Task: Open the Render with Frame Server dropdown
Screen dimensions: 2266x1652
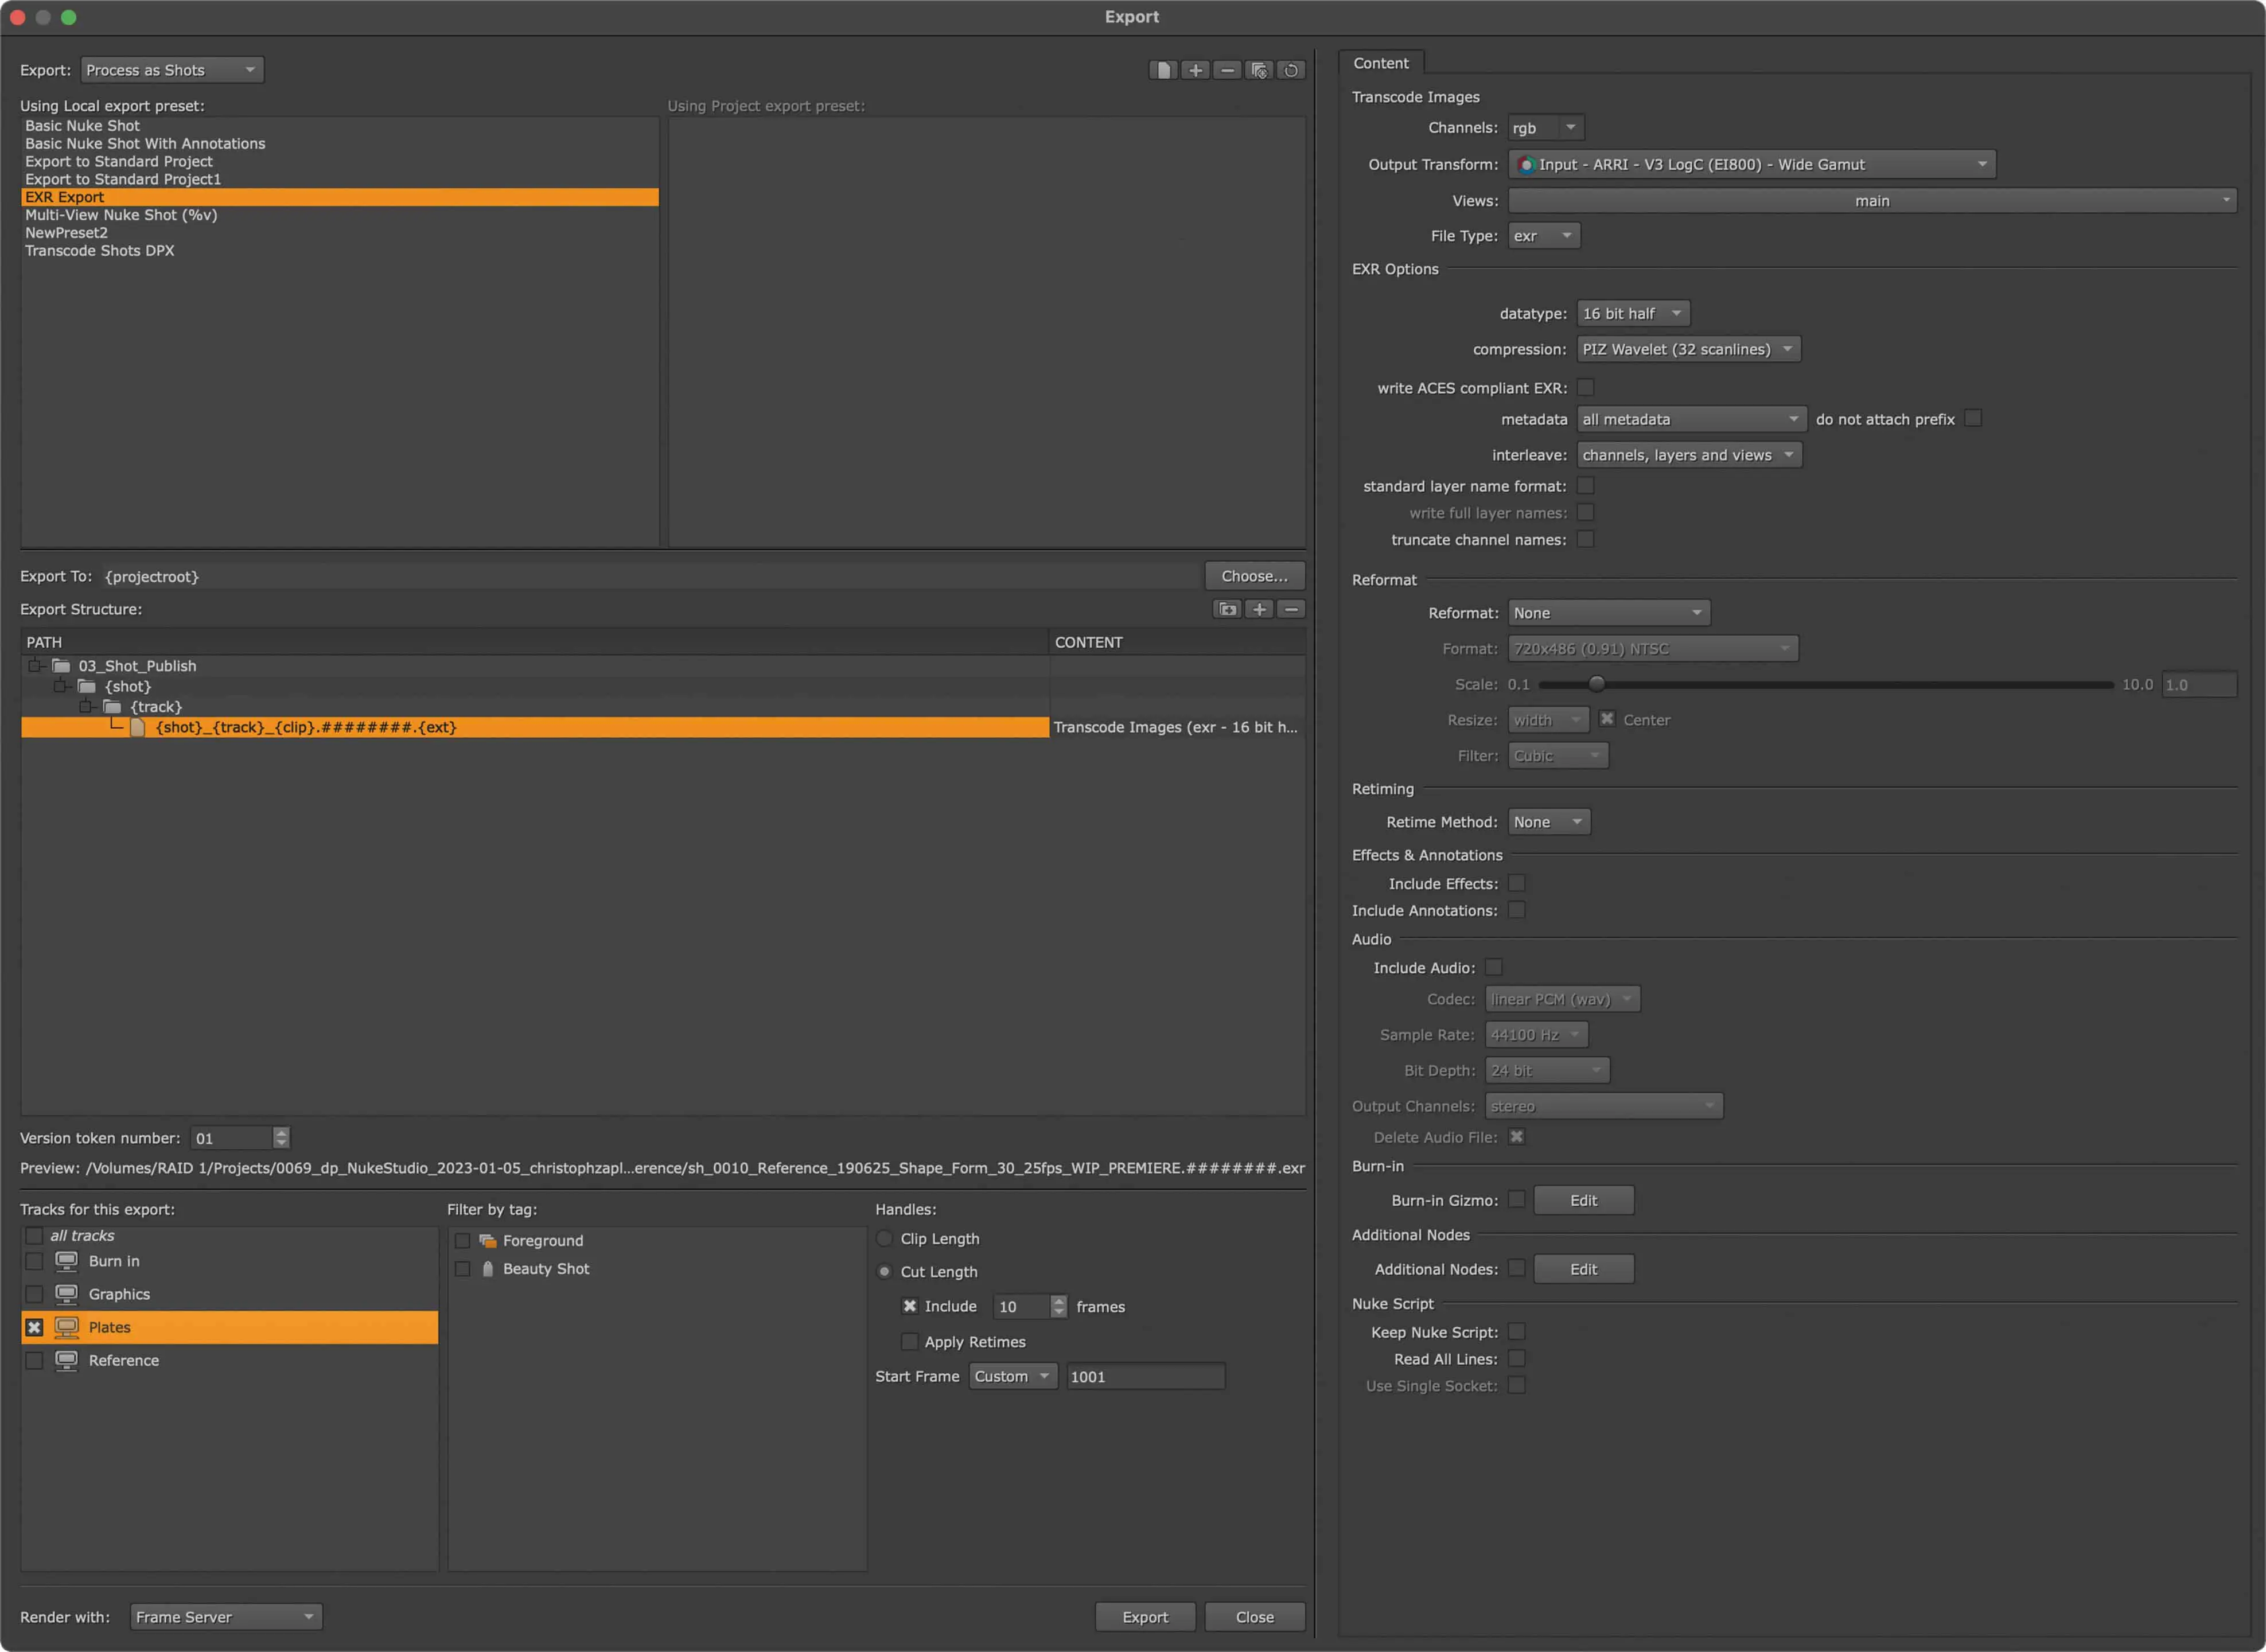Action: (225, 1617)
